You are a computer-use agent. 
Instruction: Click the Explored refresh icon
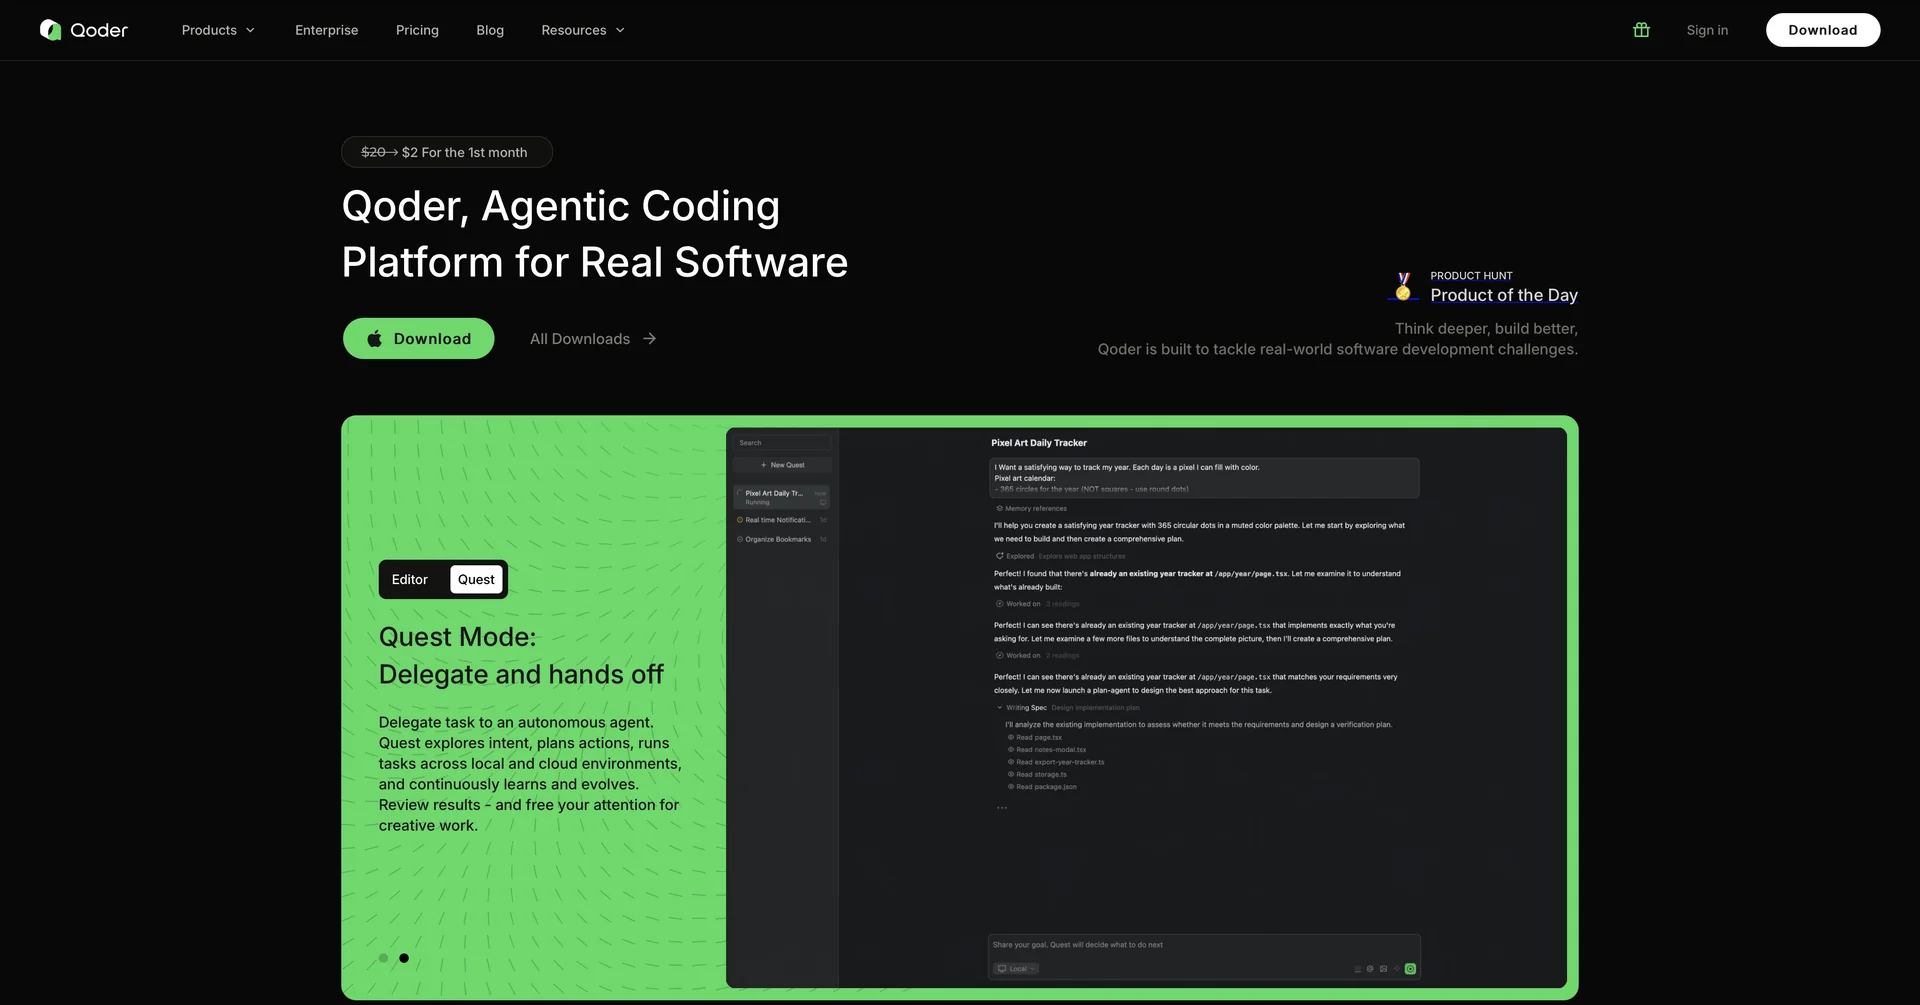[x=999, y=556]
